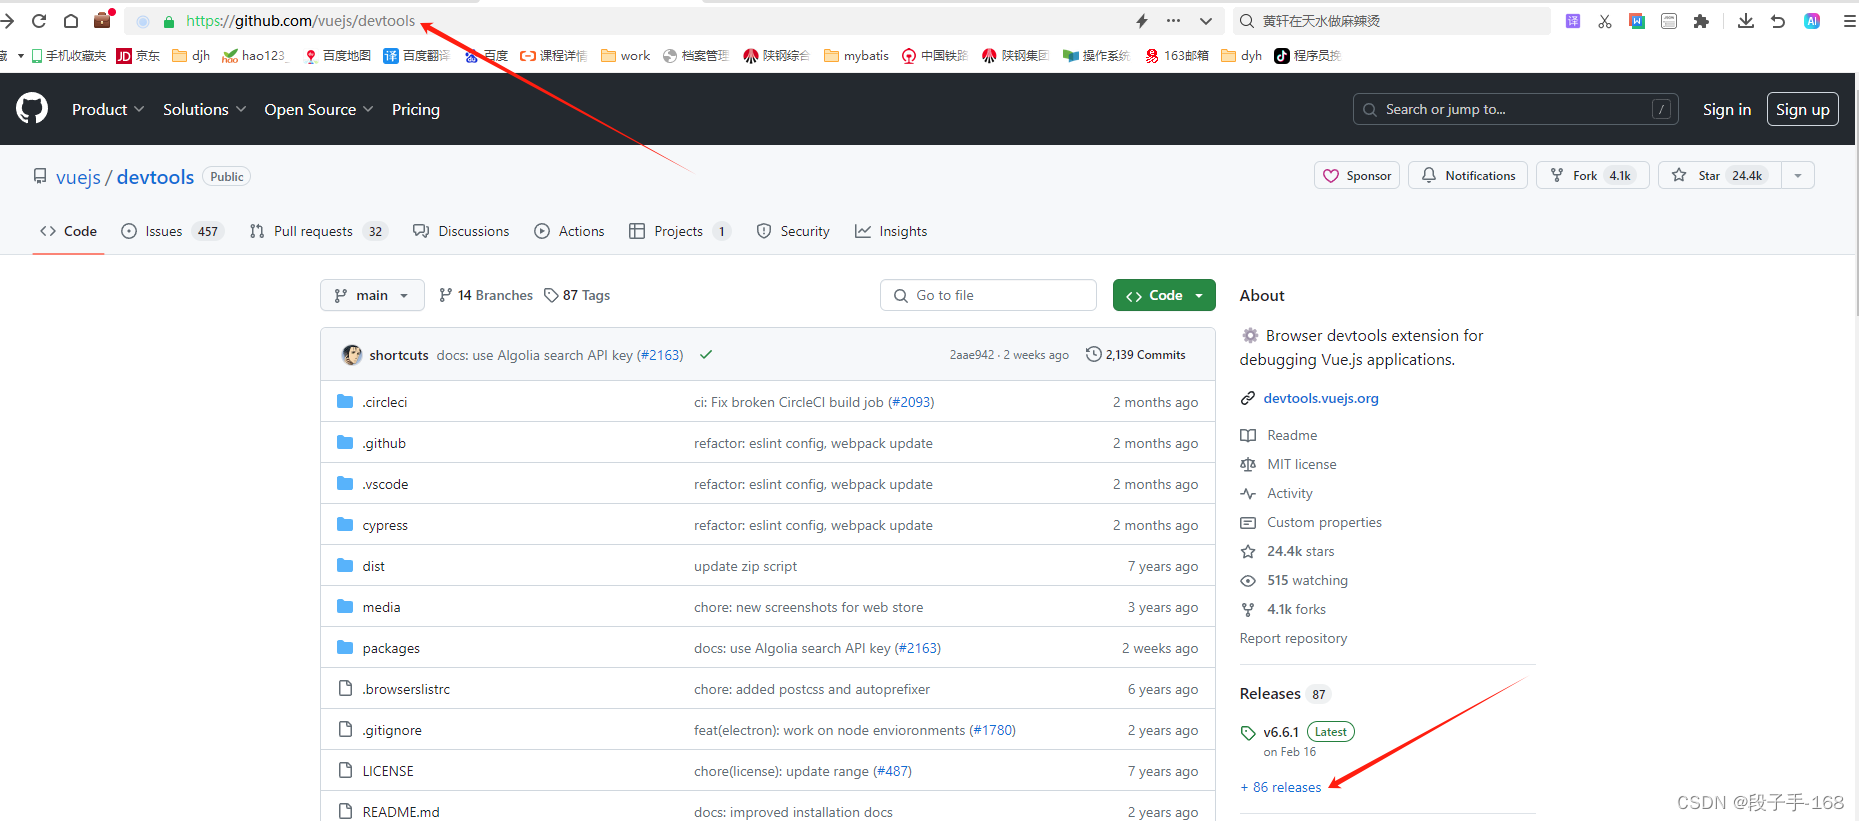Open the mybatis bookmark folder
Screen dimensions: 1859x821
point(856,56)
